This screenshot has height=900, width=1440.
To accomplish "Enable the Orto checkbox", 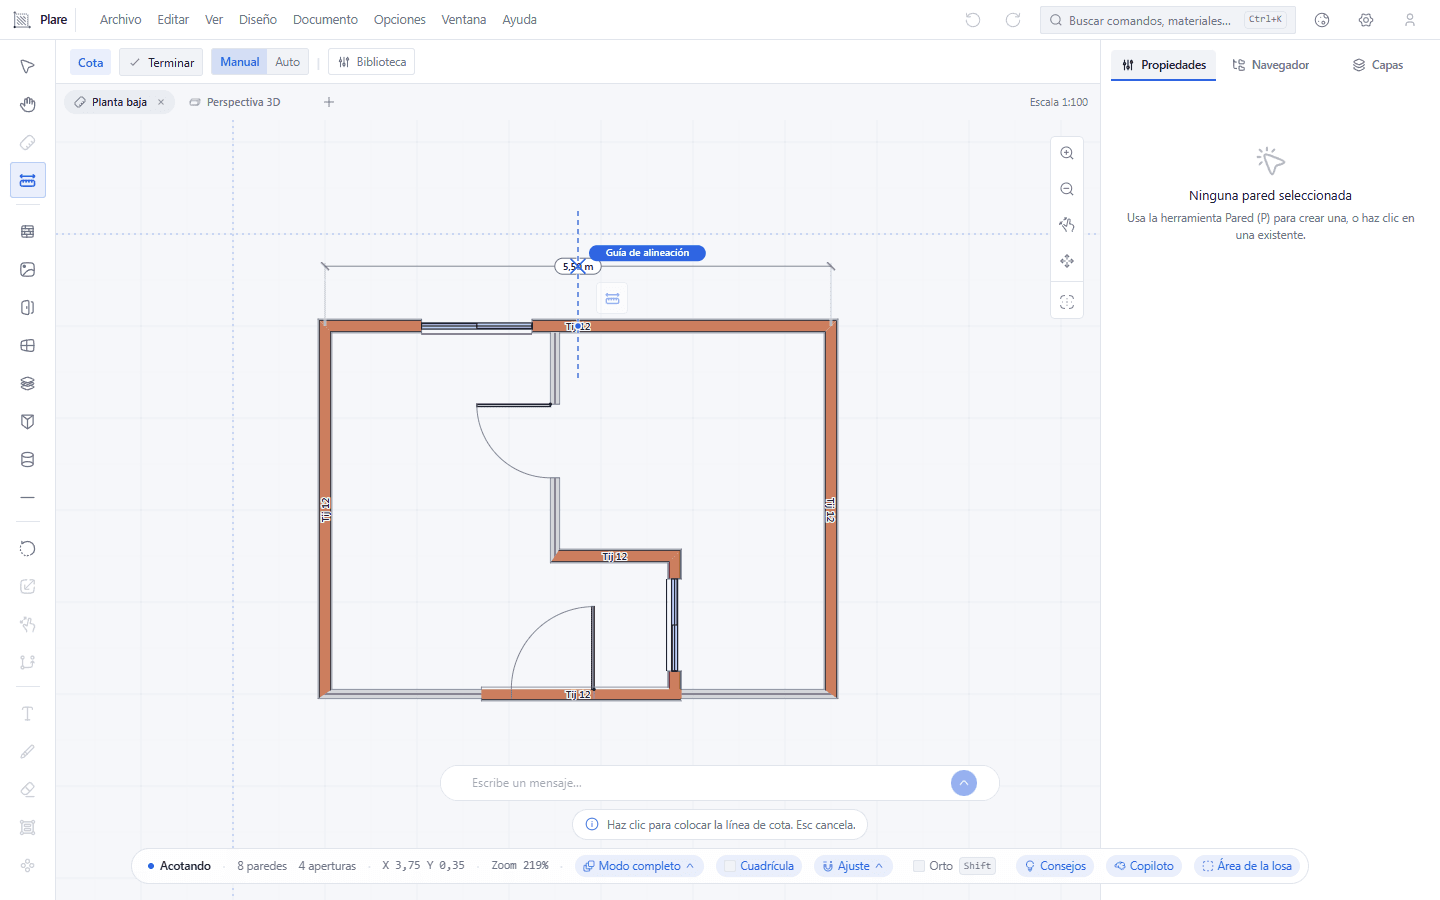I will click(919, 866).
